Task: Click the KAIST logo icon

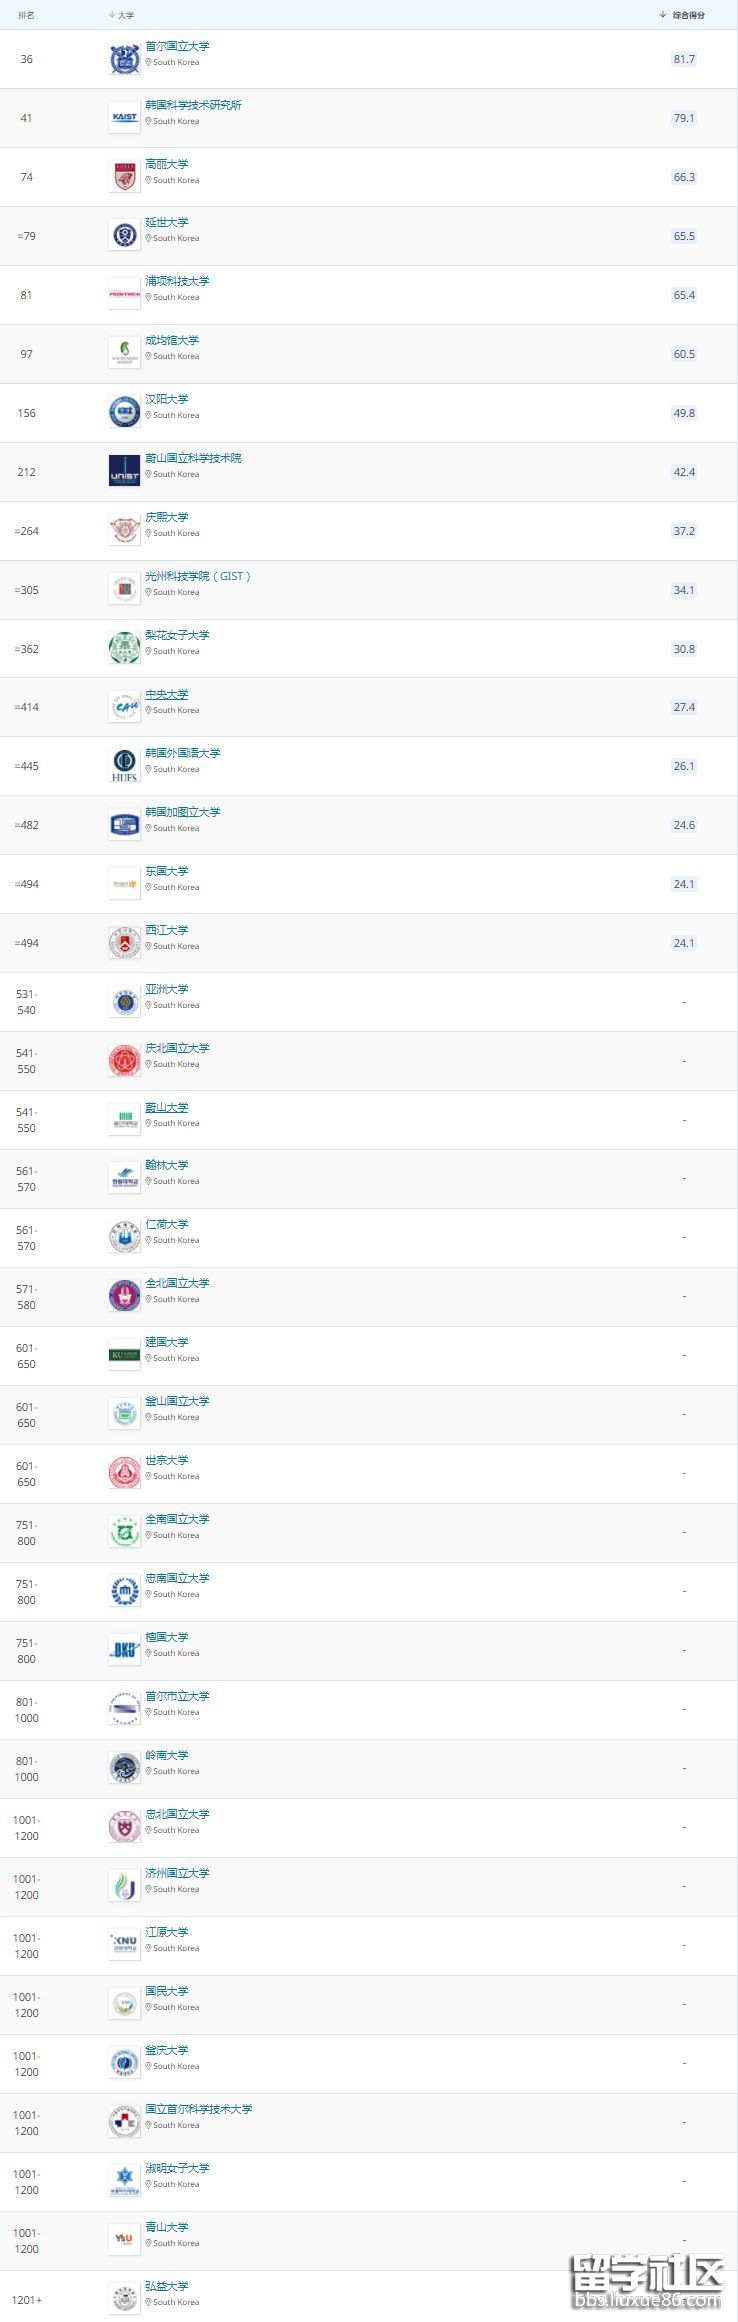Action: click(124, 118)
